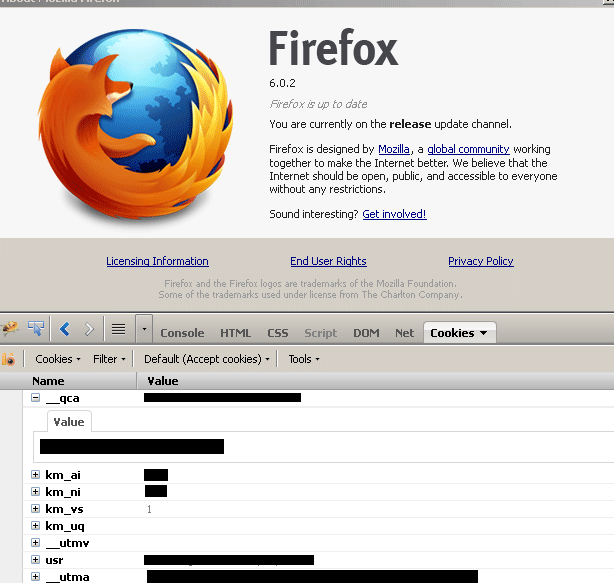Select the __qca cookie name

(63, 398)
